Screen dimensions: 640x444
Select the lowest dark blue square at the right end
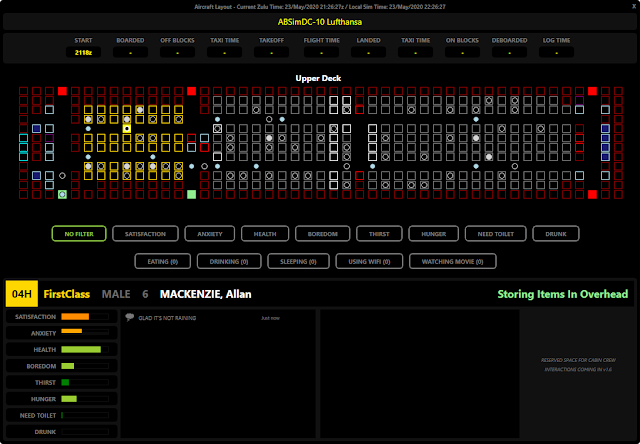[x=605, y=157]
